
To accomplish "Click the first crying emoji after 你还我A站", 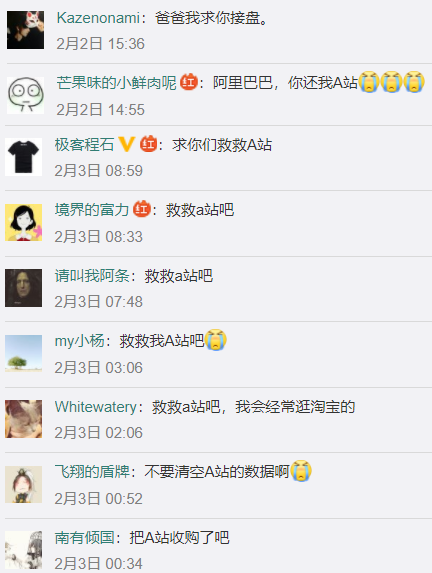I will (x=369, y=82).
